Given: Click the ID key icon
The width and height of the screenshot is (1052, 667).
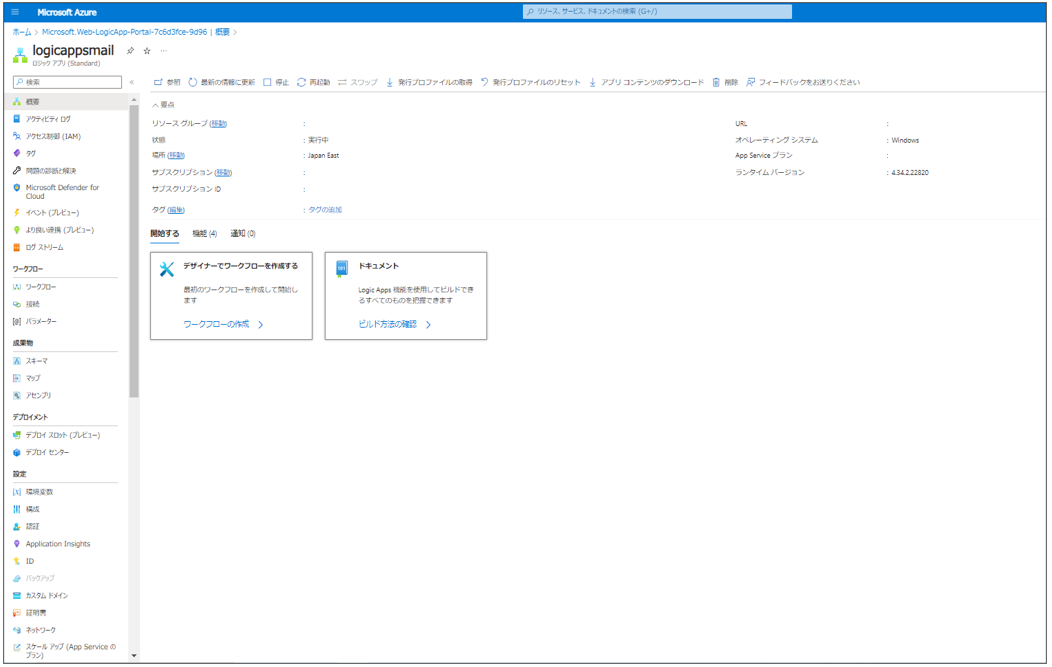Looking at the screenshot, I should tap(17, 562).
